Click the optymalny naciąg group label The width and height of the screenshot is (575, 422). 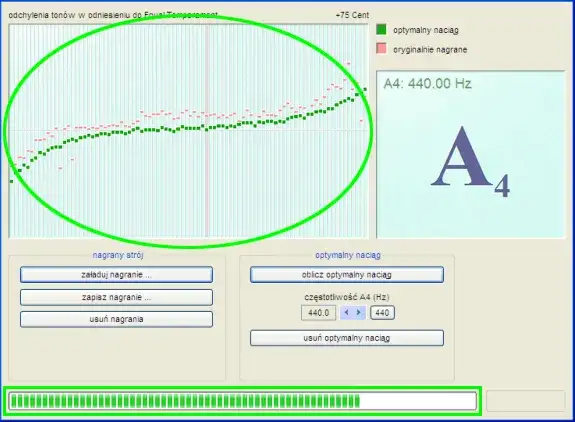pos(348,255)
